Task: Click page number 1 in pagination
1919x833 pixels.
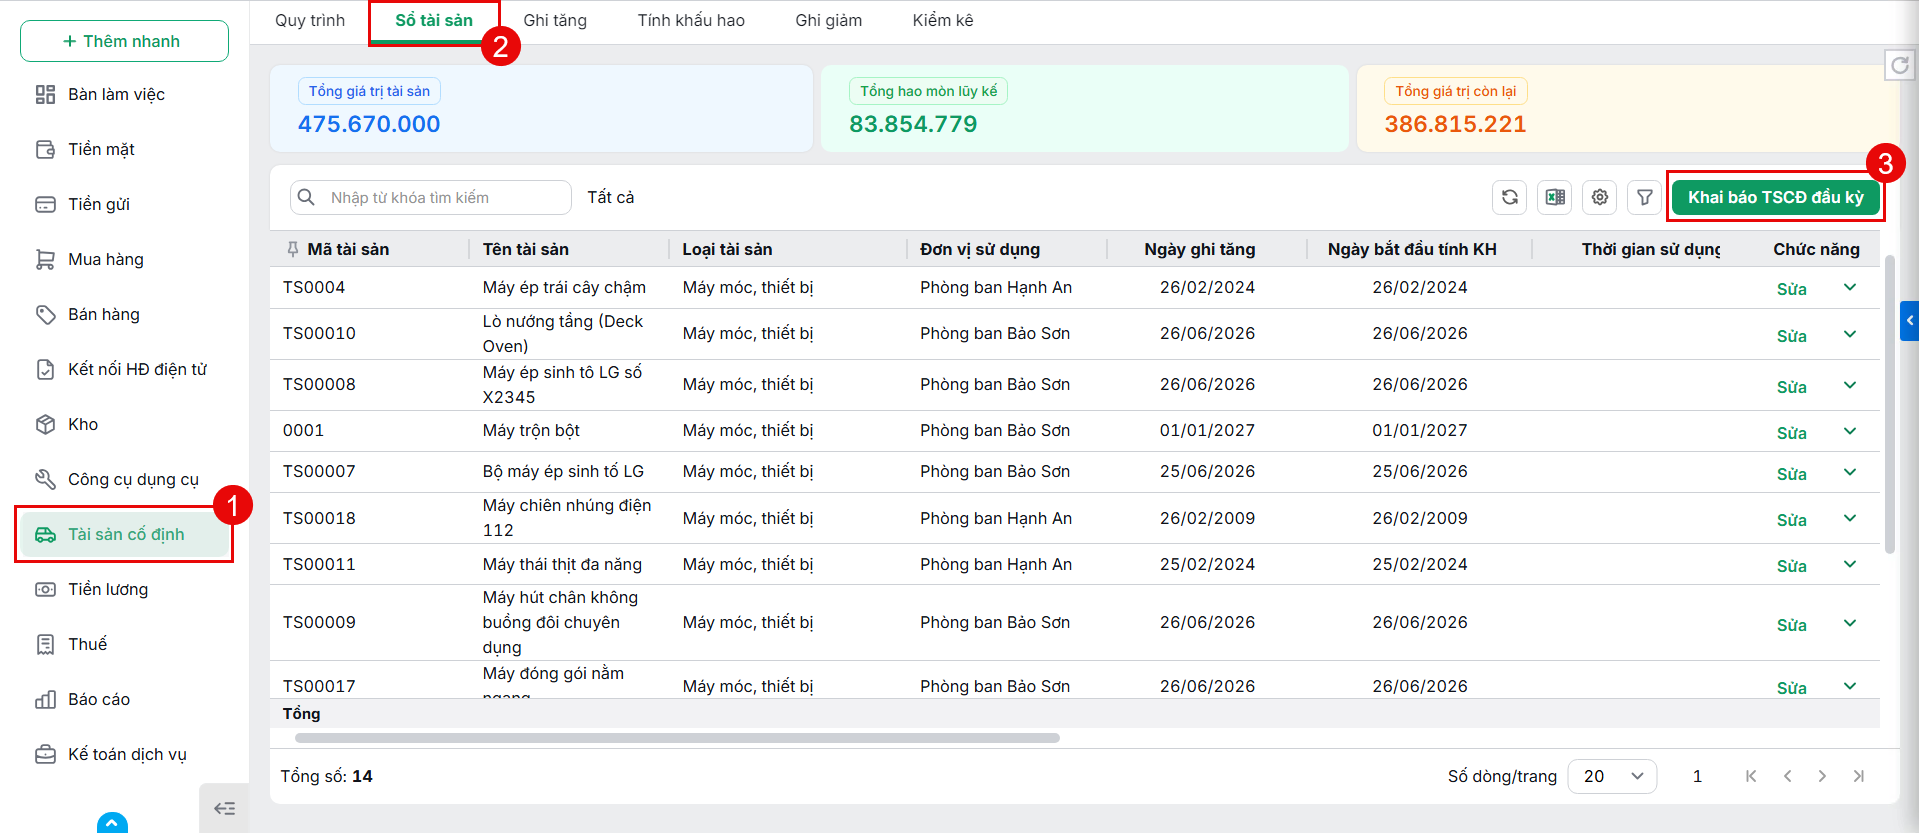Action: [x=1697, y=776]
